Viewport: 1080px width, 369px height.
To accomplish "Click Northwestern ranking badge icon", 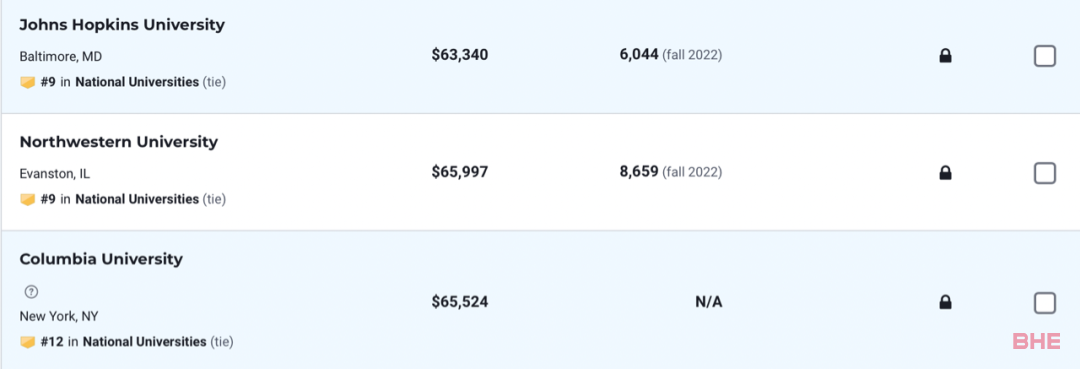I will coord(28,200).
